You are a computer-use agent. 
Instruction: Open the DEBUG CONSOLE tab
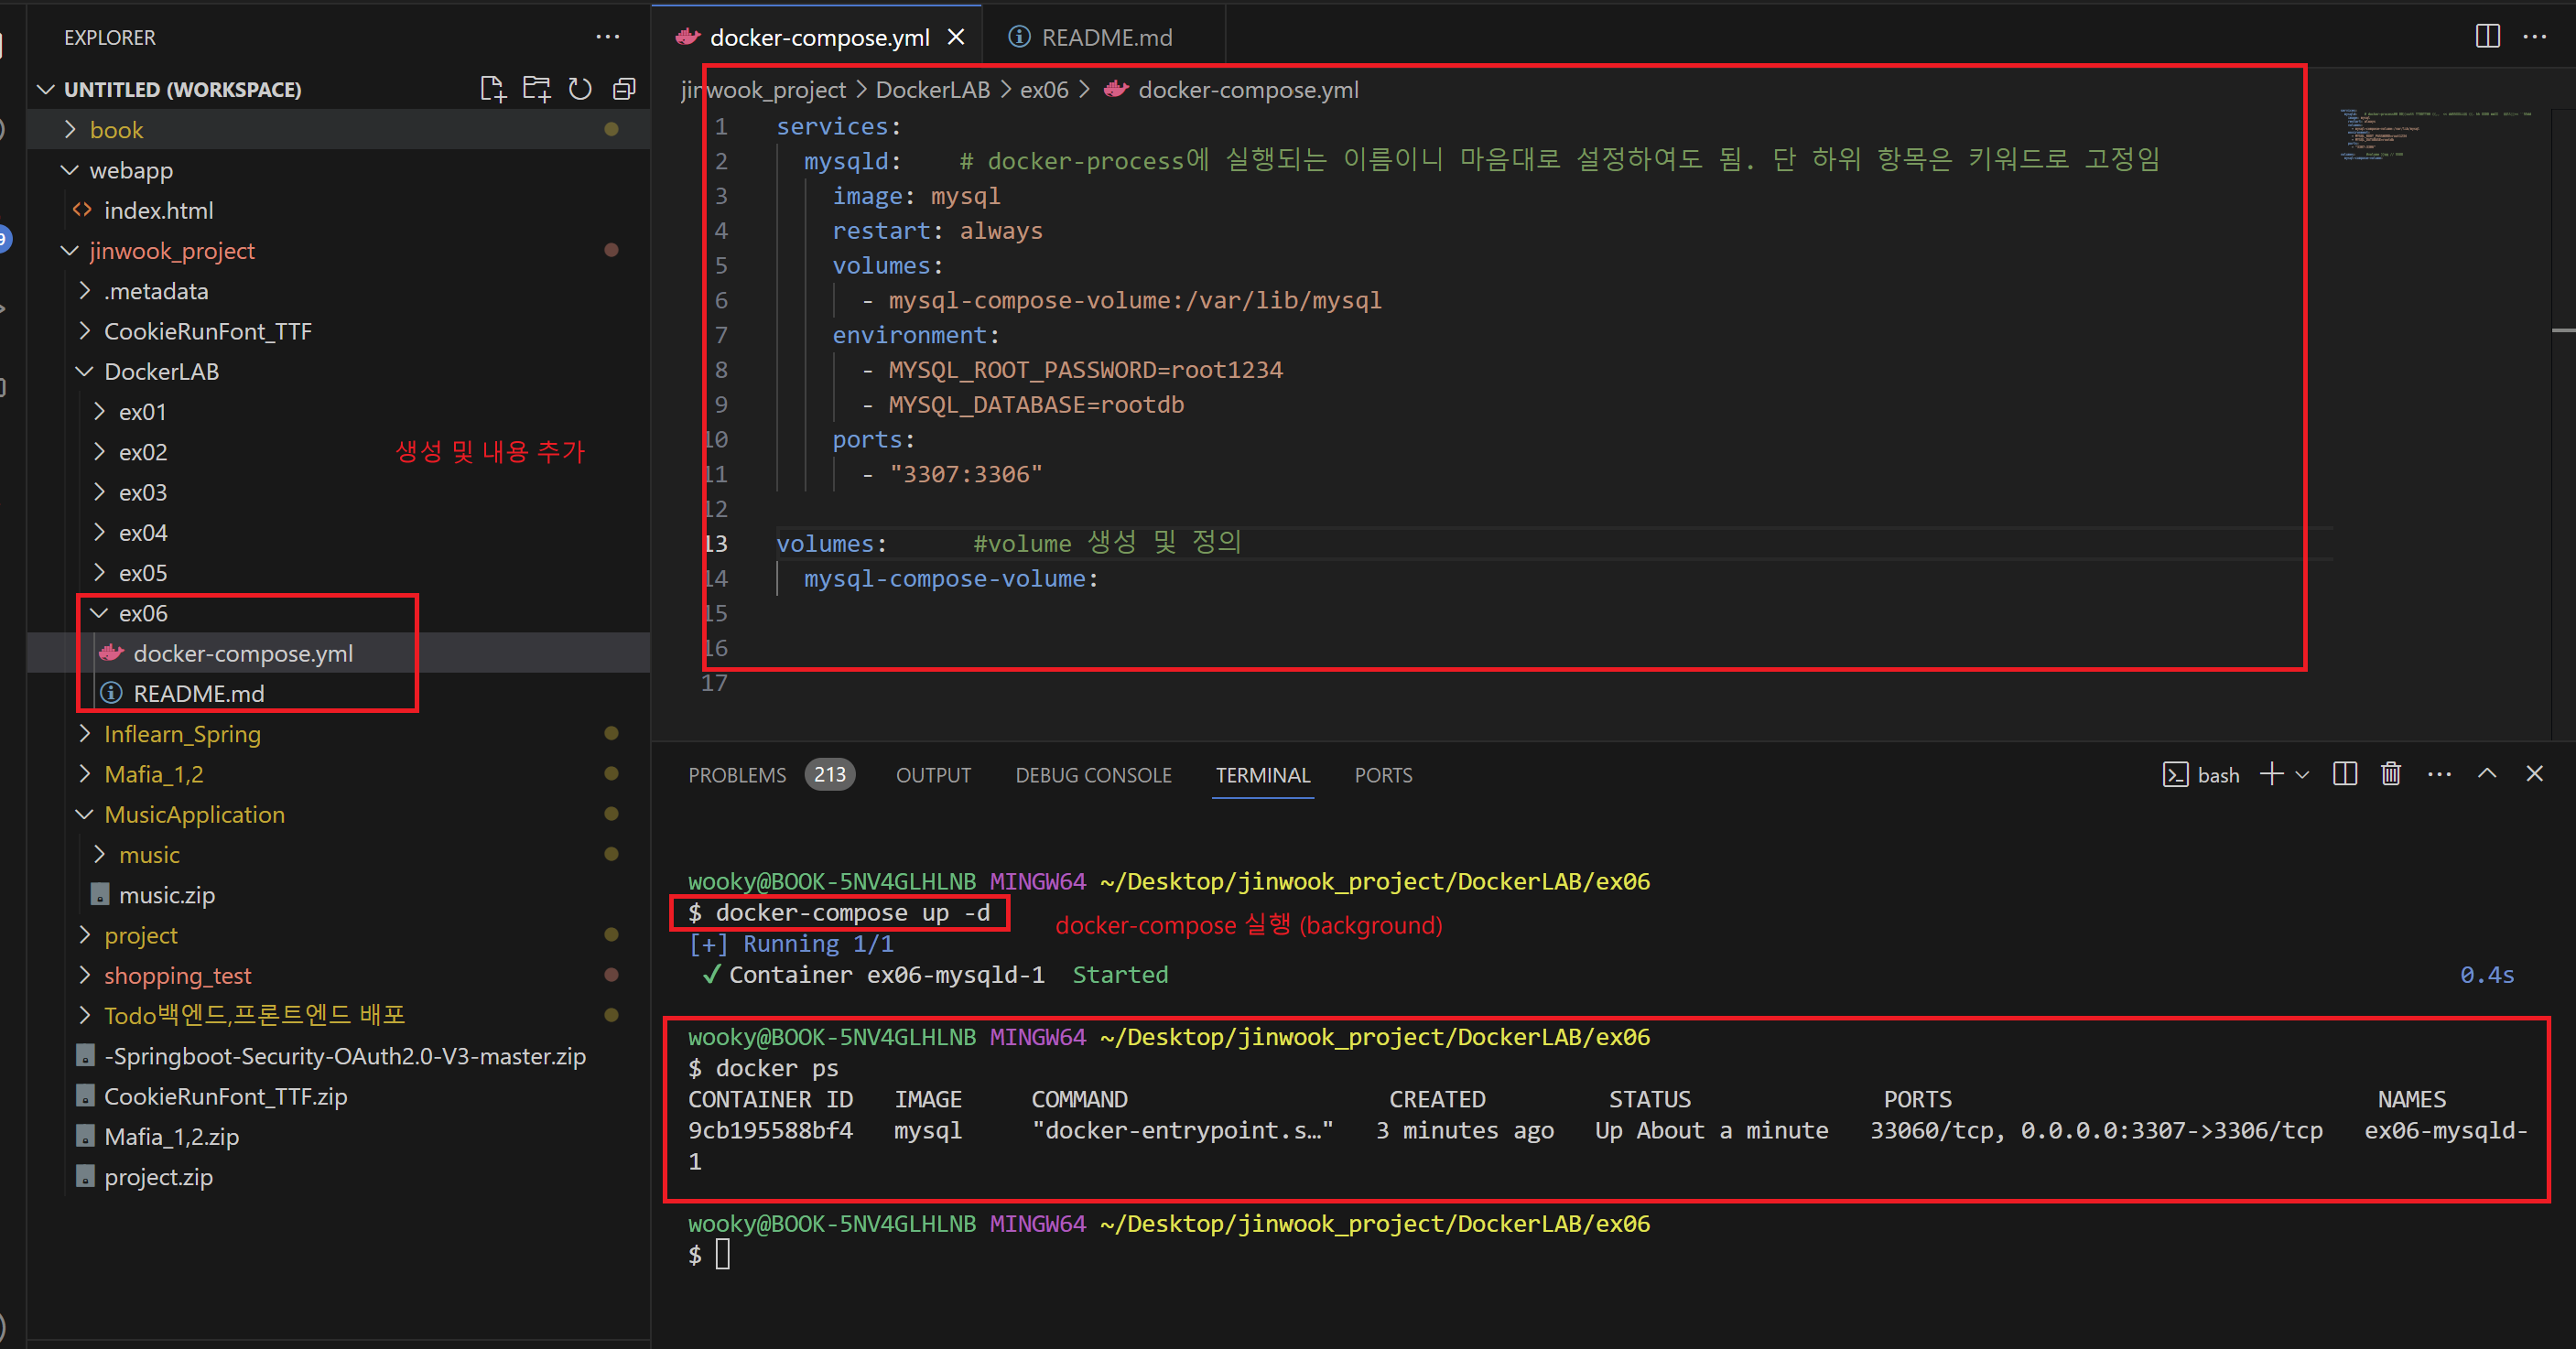tap(1093, 775)
